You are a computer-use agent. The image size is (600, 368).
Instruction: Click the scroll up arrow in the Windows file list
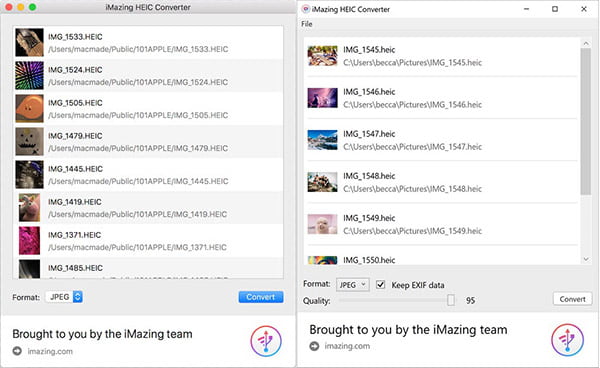pyautogui.click(x=586, y=44)
